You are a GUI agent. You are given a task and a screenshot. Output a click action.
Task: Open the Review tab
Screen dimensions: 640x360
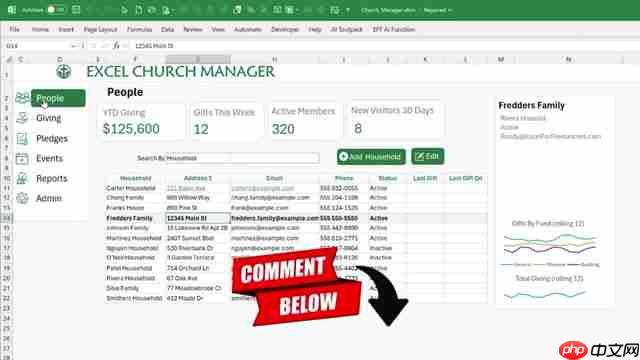coord(193,29)
